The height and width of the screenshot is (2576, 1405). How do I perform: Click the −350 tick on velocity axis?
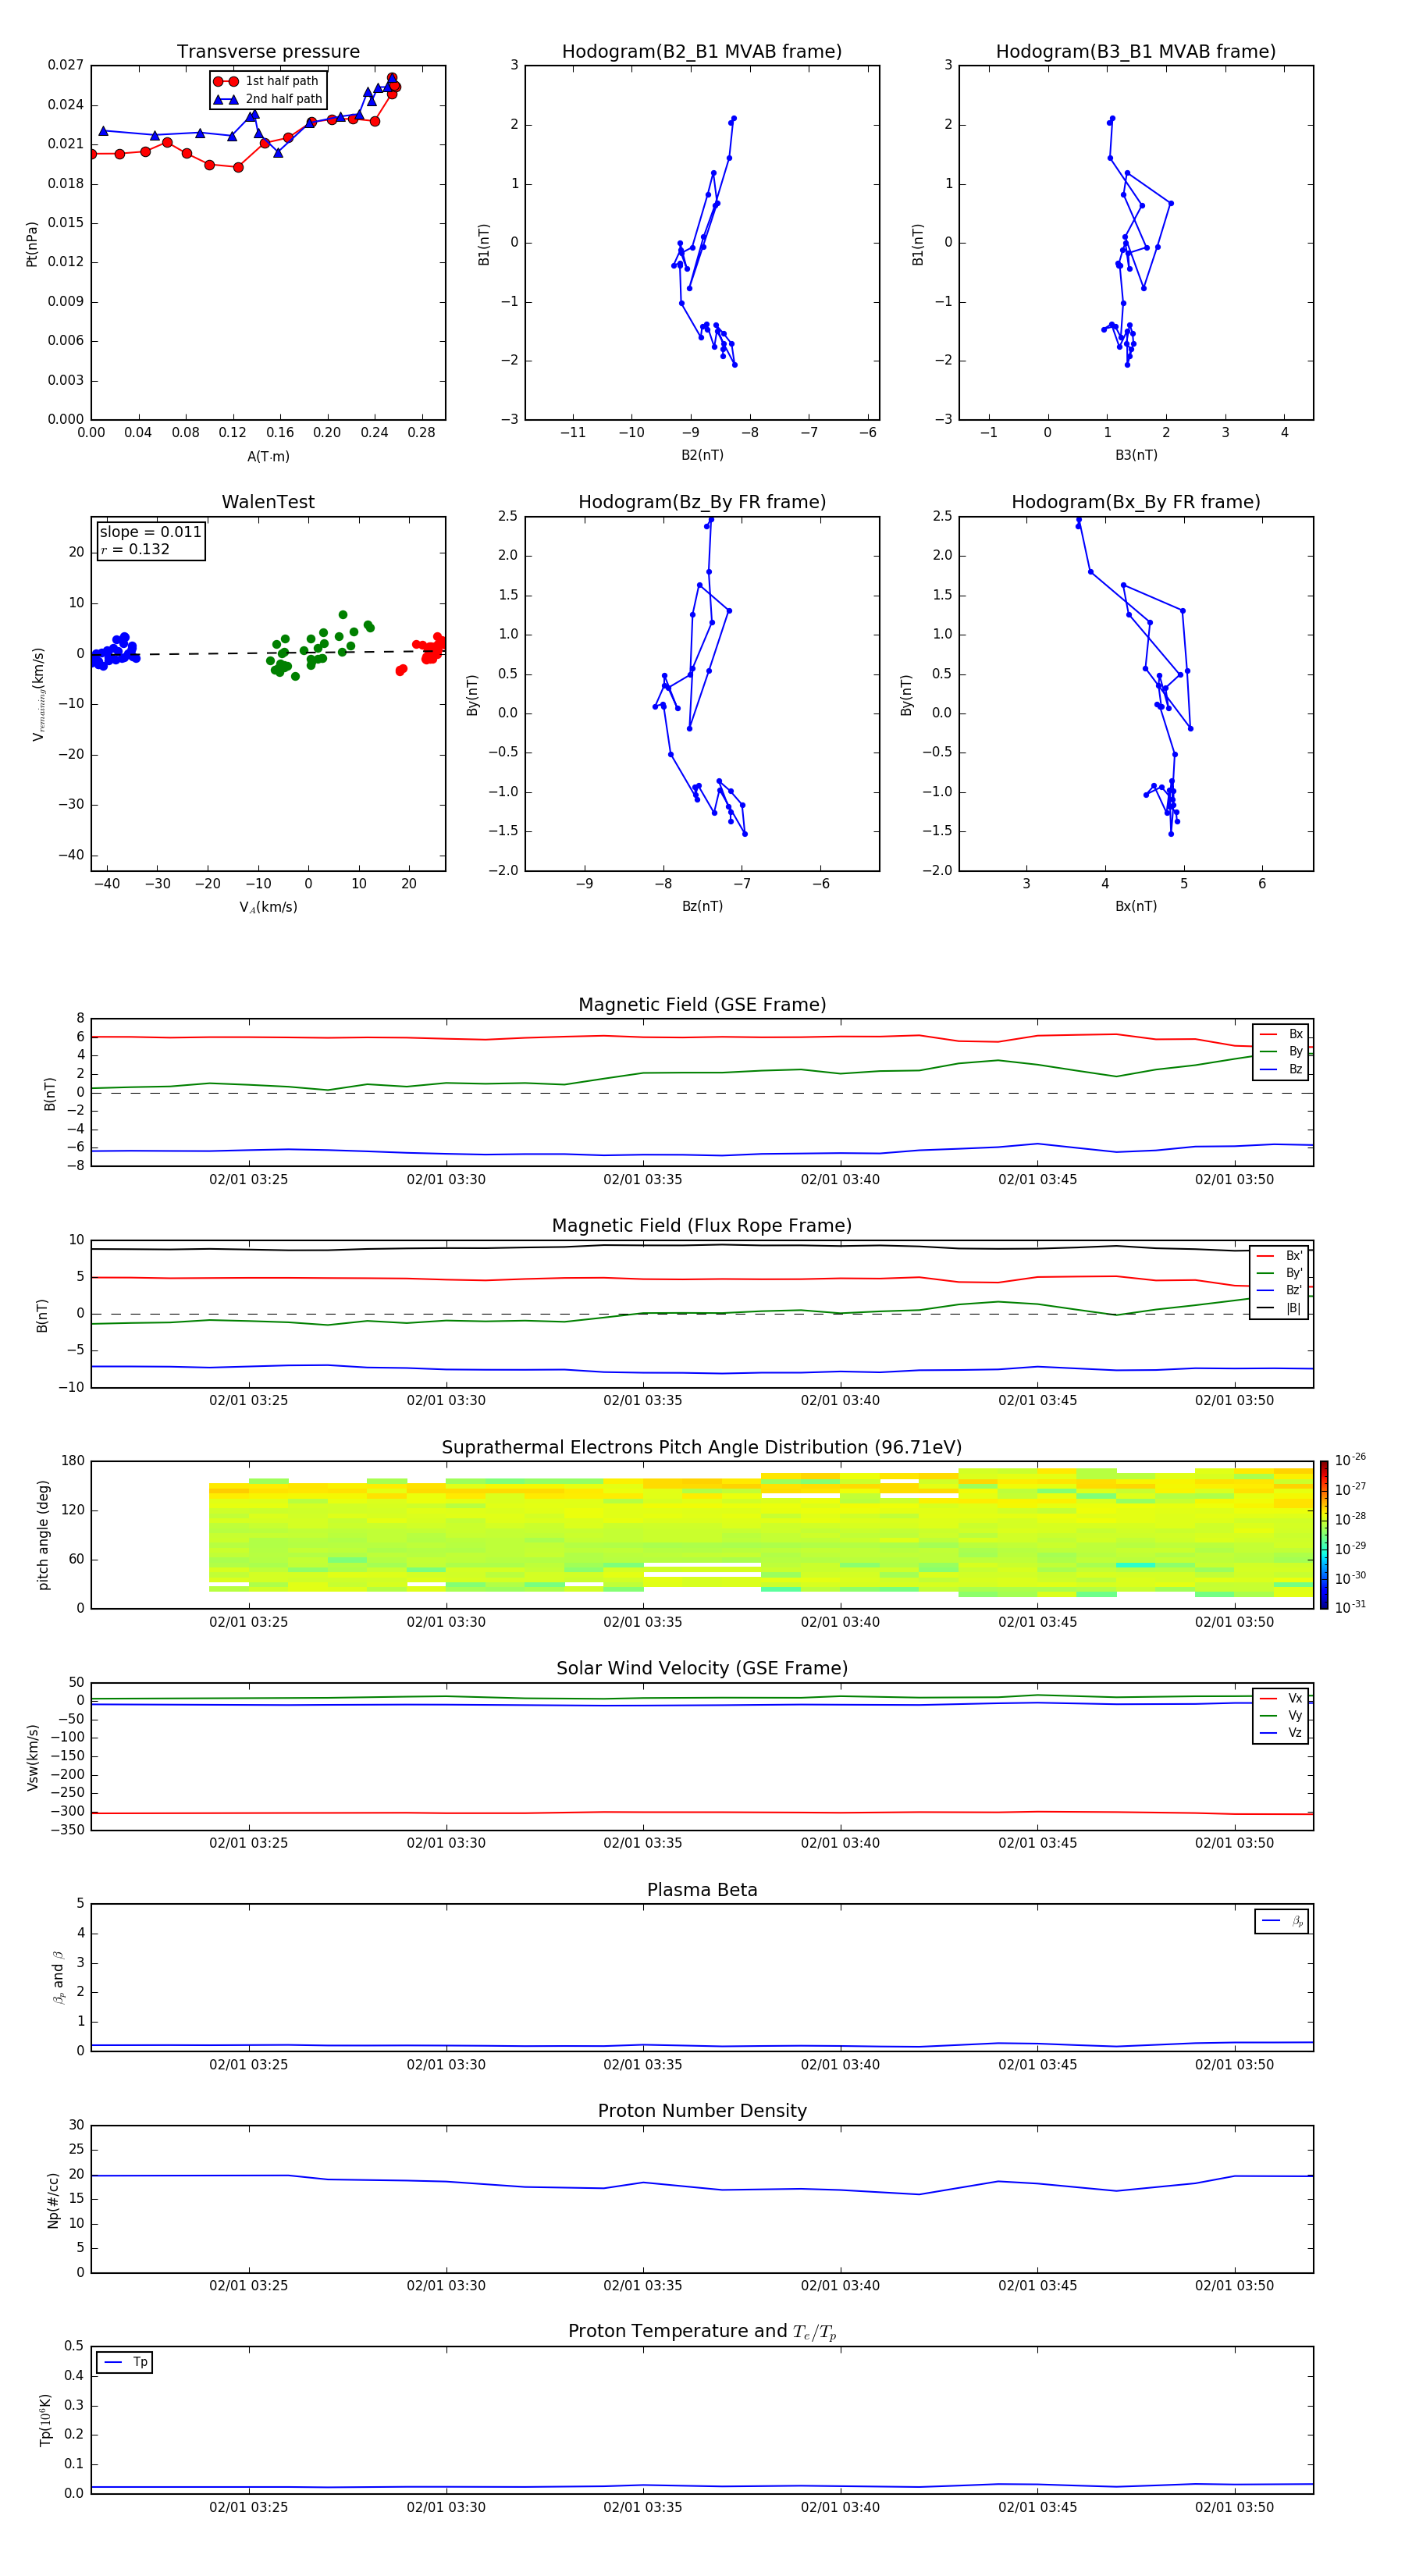(67, 1830)
